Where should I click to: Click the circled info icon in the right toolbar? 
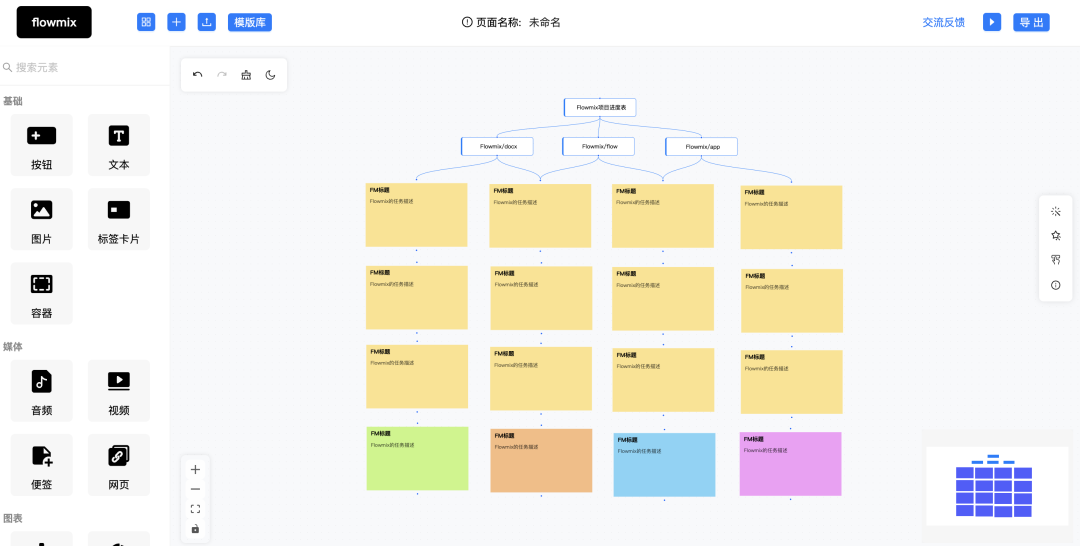click(x=1055, y=285)
